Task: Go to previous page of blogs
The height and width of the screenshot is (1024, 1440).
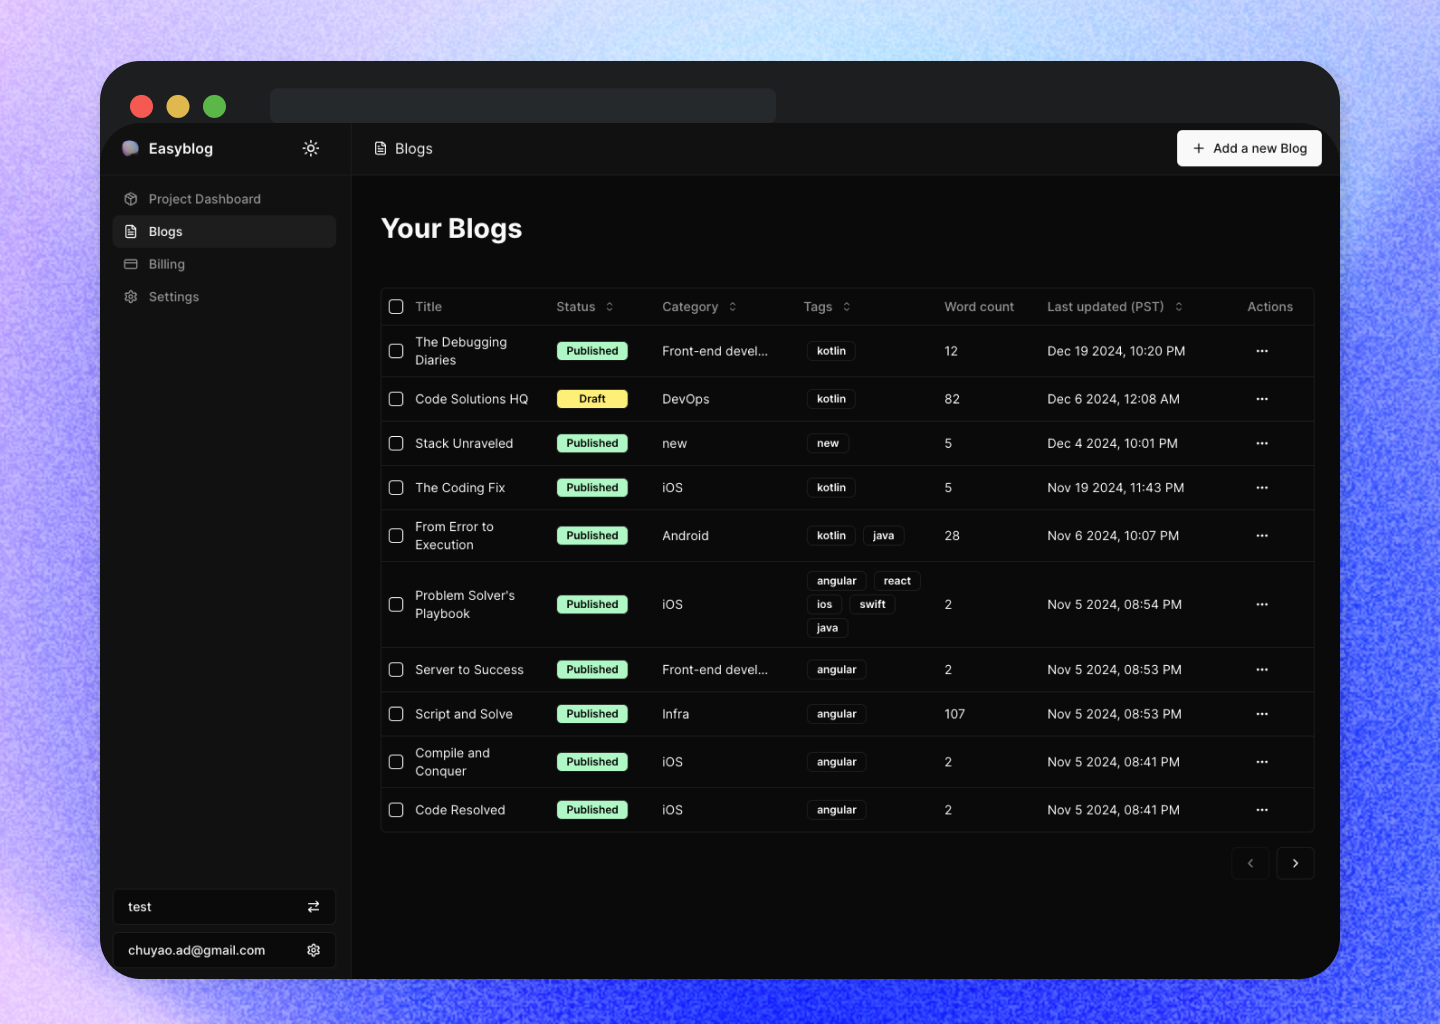Action: coord(1250,863)
